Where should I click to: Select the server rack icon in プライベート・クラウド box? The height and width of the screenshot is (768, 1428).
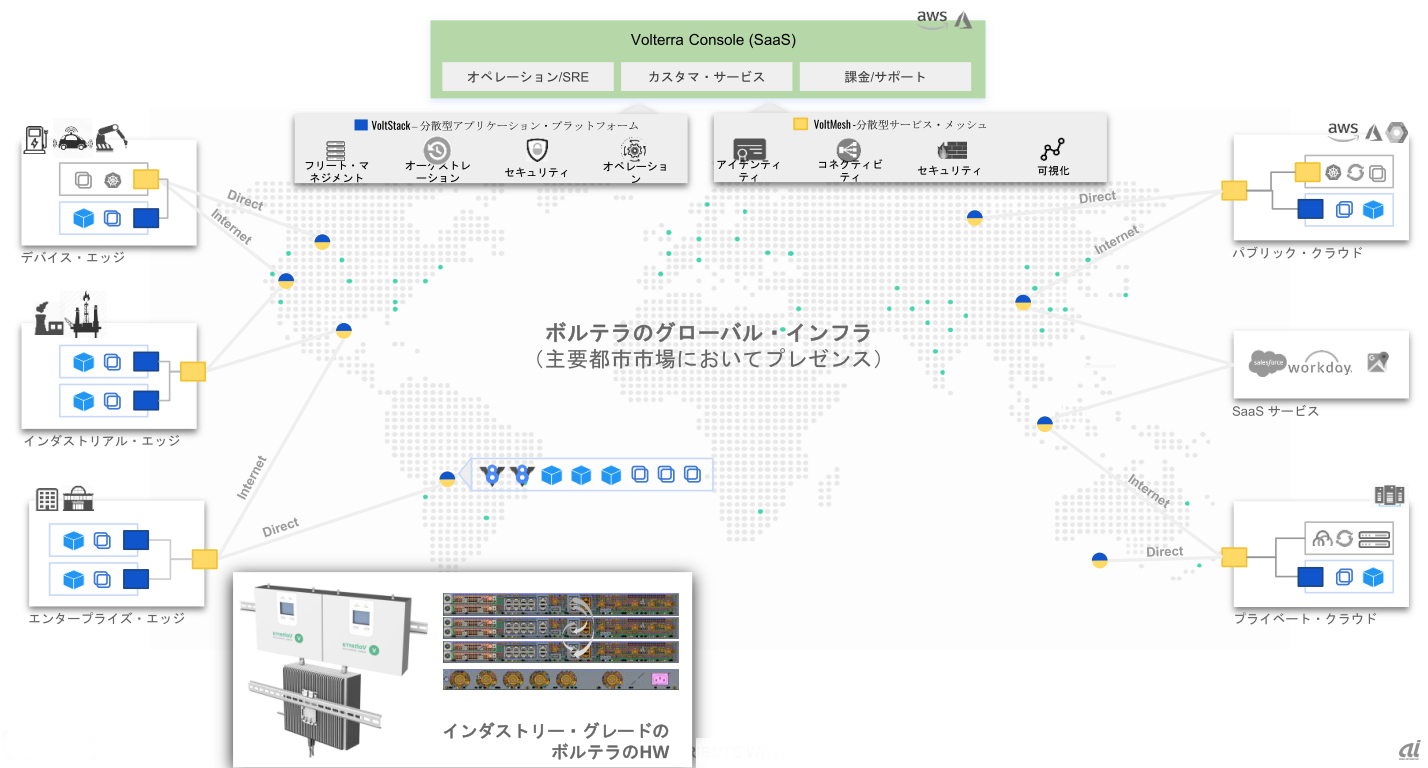click(1374, 539)
